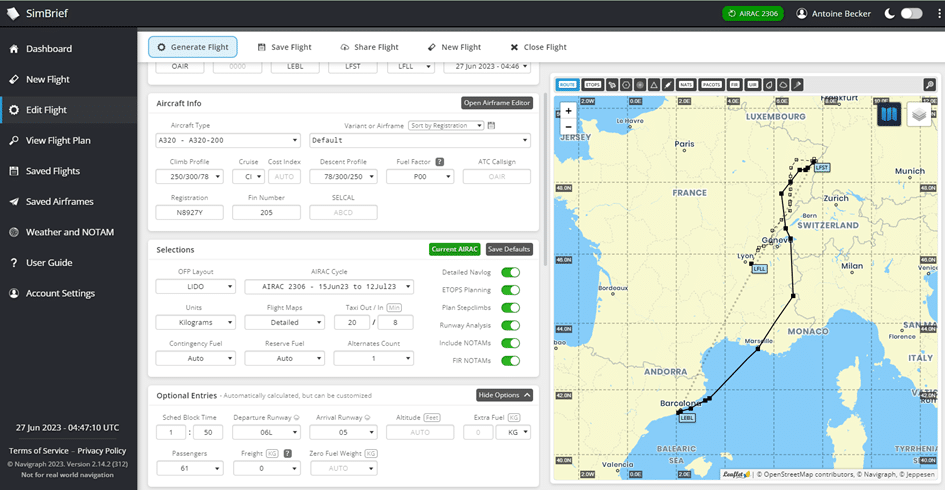Viewport: 945px width, 490px height.
Task: Open the Terms of Service link
Action: point(39,451)
